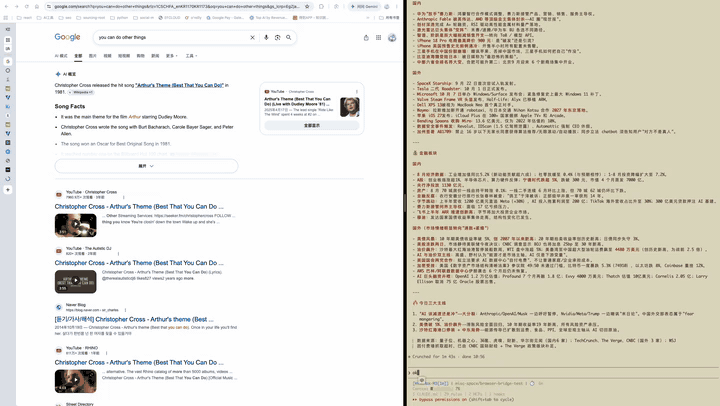Open the 'react' bookmarks folder

pos(25,17)
